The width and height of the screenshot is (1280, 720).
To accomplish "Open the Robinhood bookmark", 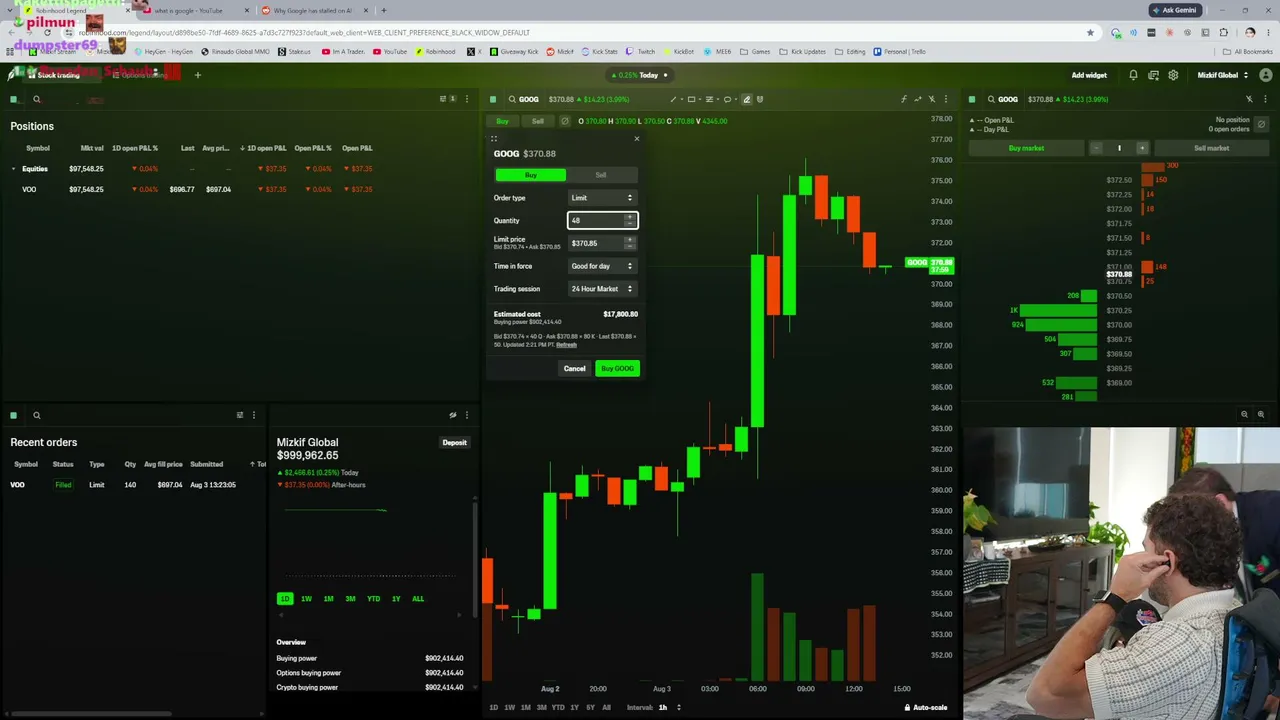I will pyautogui.click(x=436, y=51).
